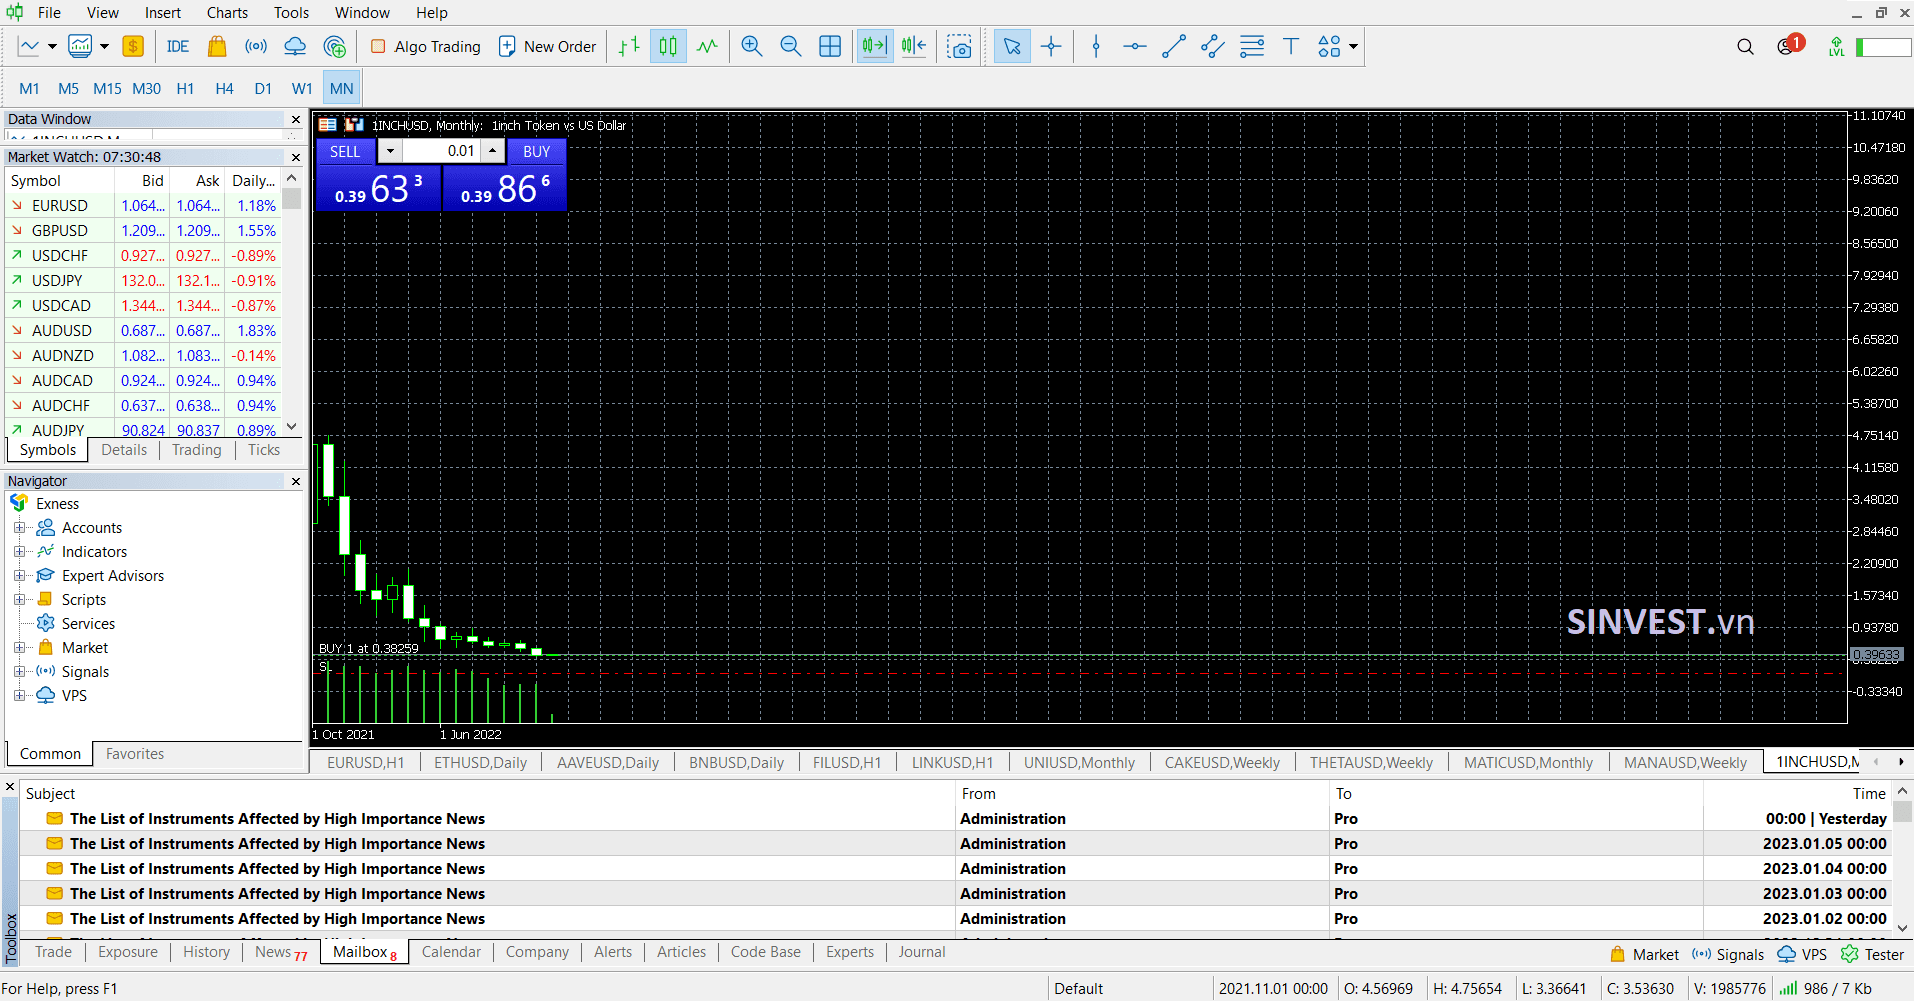The width and height of the screenshot is (1914, 1001).
Task: Click the dollar depth of market icon
Action: pos(133,46)
